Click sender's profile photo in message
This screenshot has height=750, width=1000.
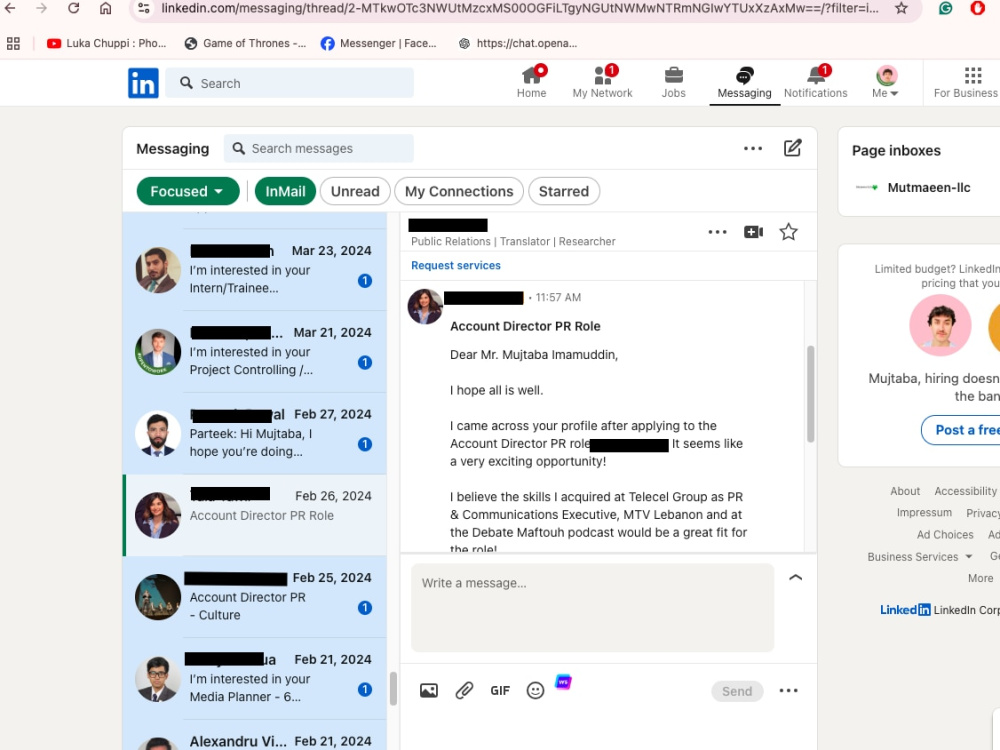(425, 307)
